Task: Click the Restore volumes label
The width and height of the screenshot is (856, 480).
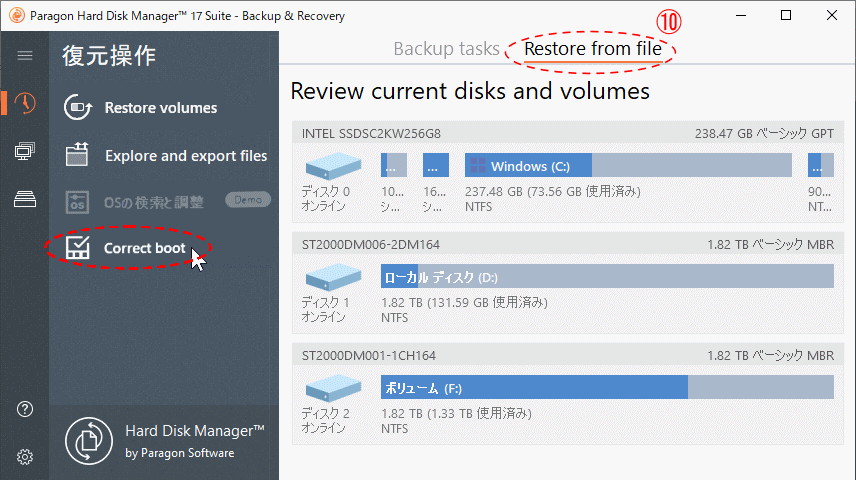Action: click(160, 108)
